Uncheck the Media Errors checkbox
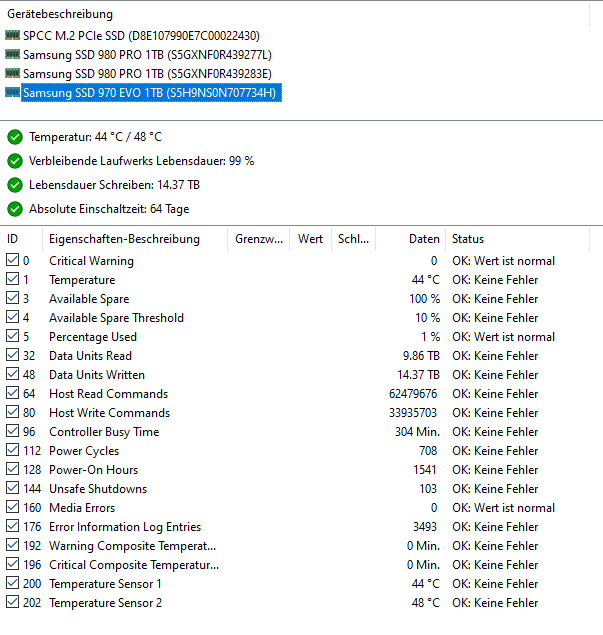 [x=13, y=507]
